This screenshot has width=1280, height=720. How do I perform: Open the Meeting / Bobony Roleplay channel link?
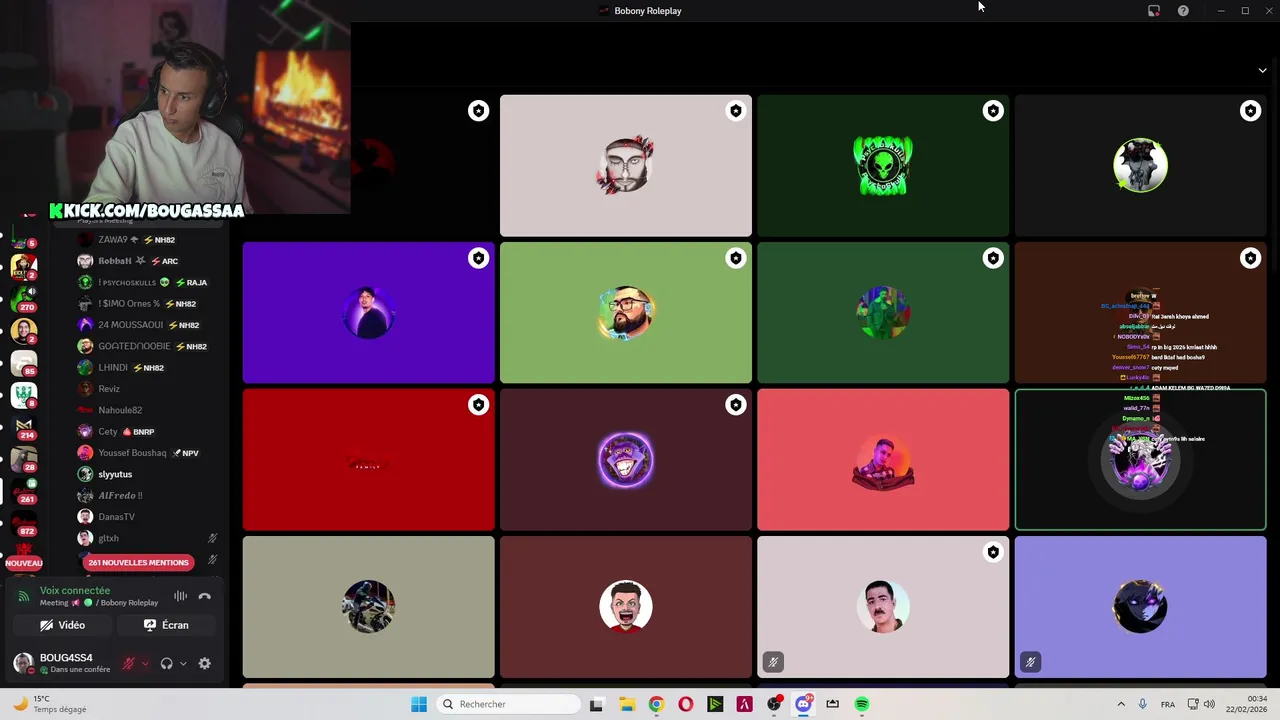[x=99, y=603]
